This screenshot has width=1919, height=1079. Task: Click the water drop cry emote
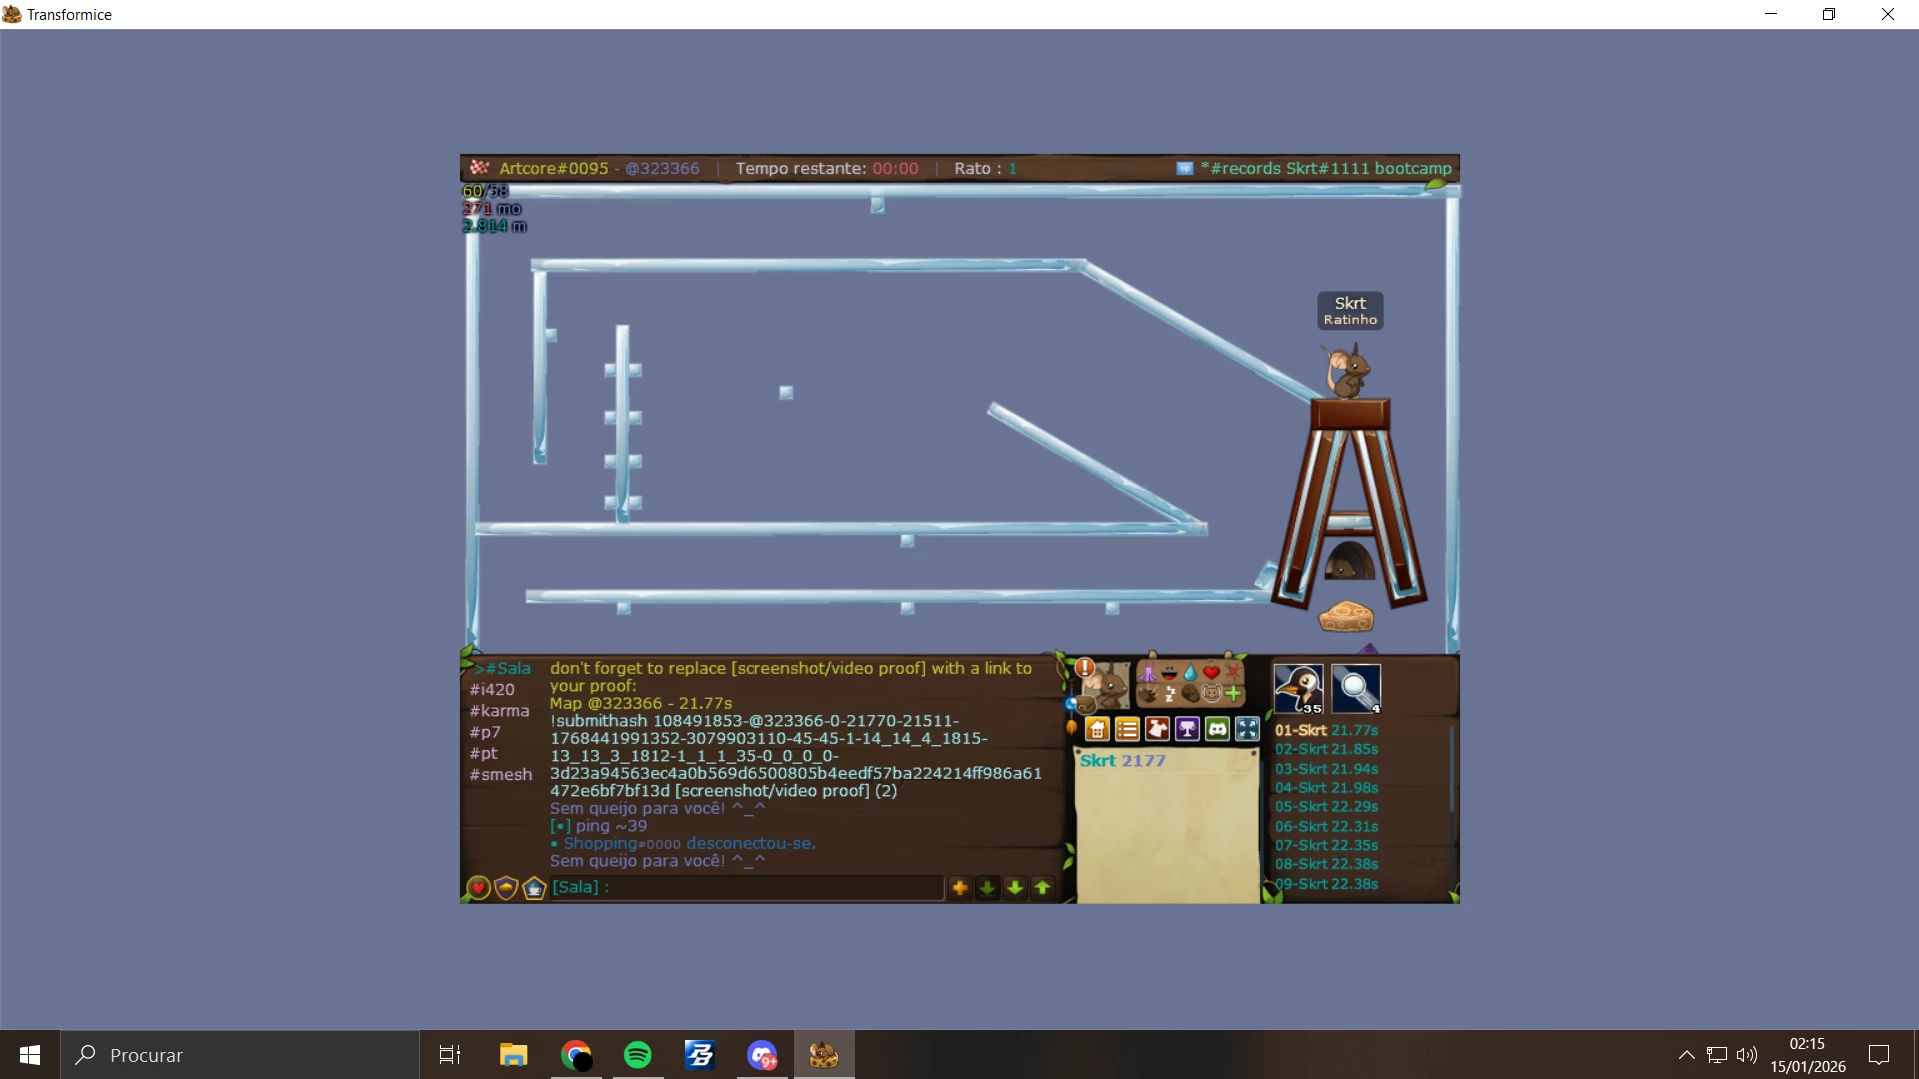click(x=1190, y=673)
